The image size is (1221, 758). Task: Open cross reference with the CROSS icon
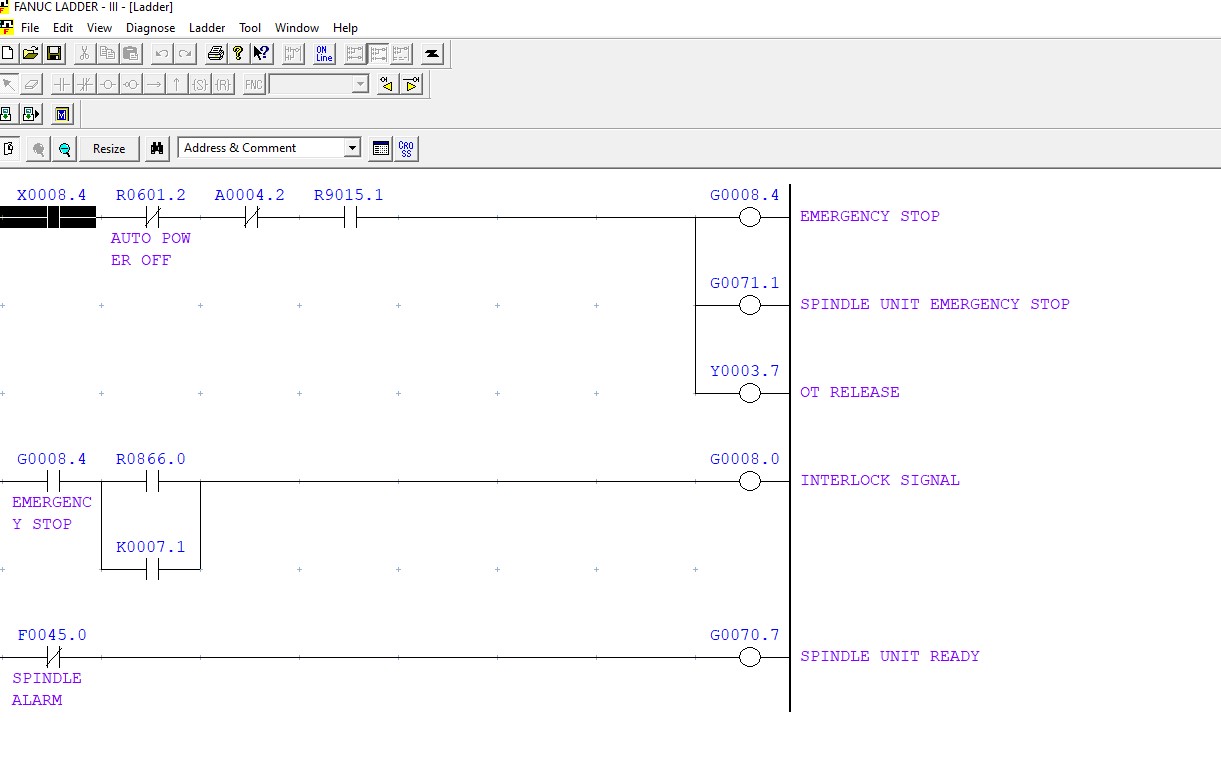406,148
